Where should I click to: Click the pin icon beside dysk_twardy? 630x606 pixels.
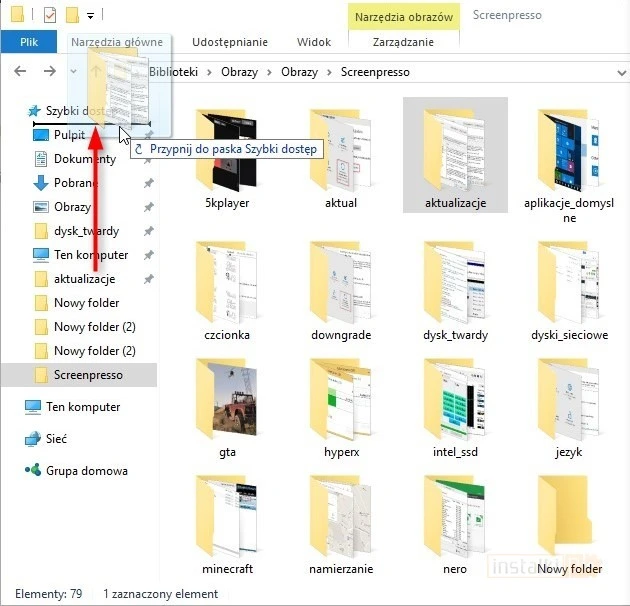pyautogui.click(x=149, y=231)
